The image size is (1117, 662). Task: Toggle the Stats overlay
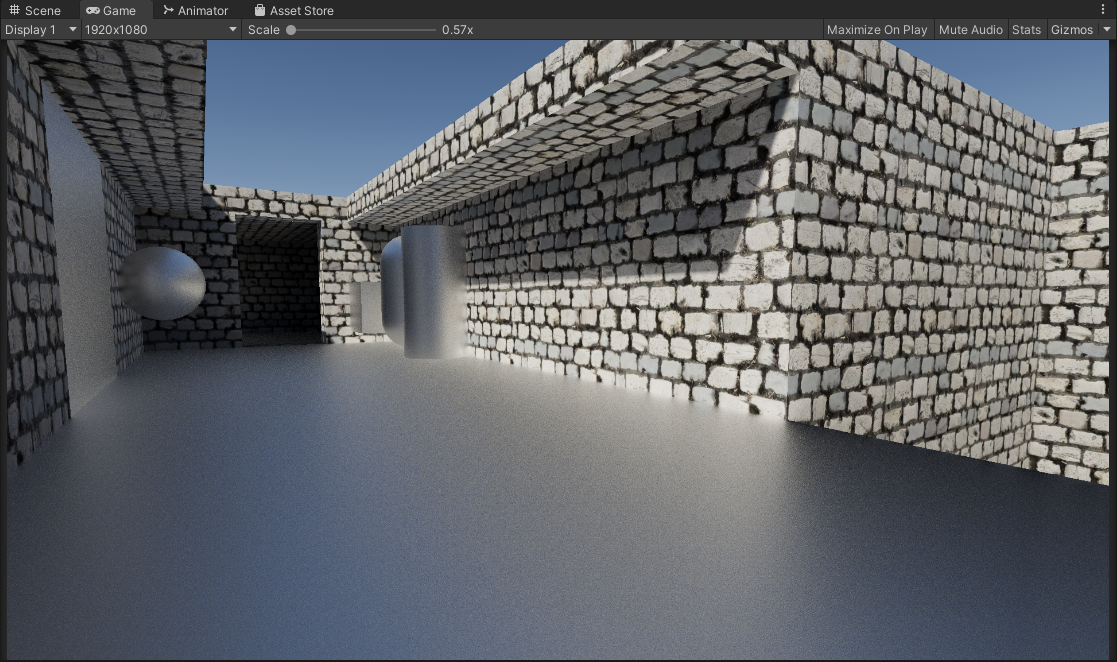coord(1026,30)
